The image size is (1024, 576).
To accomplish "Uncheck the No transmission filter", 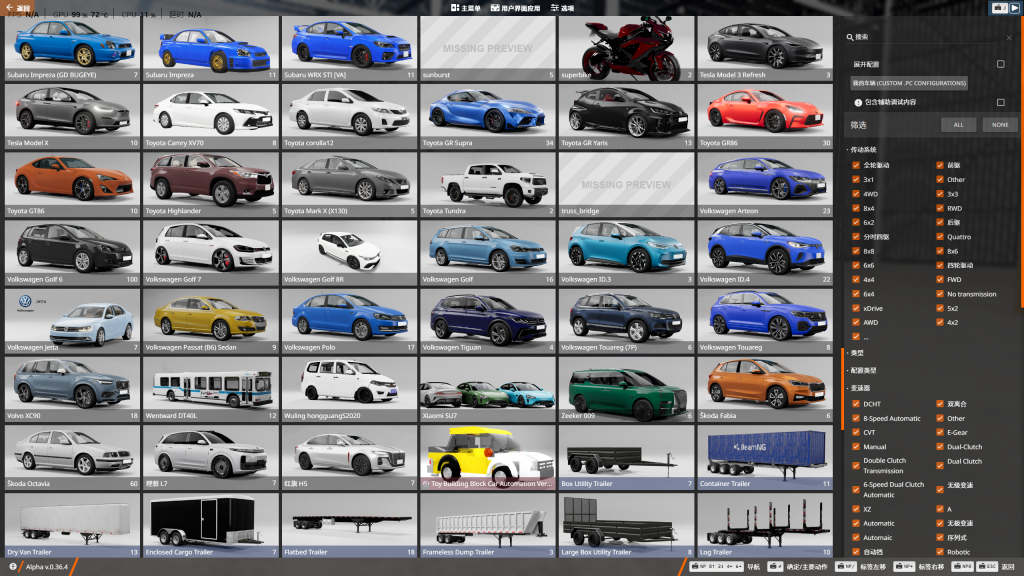I will pyautogui.click(x=940, y=294).
